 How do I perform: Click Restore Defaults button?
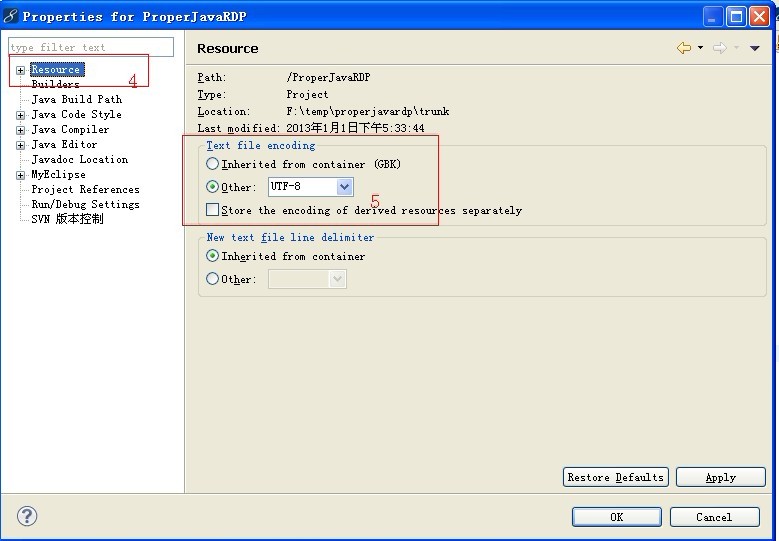[x=616, y=477]
